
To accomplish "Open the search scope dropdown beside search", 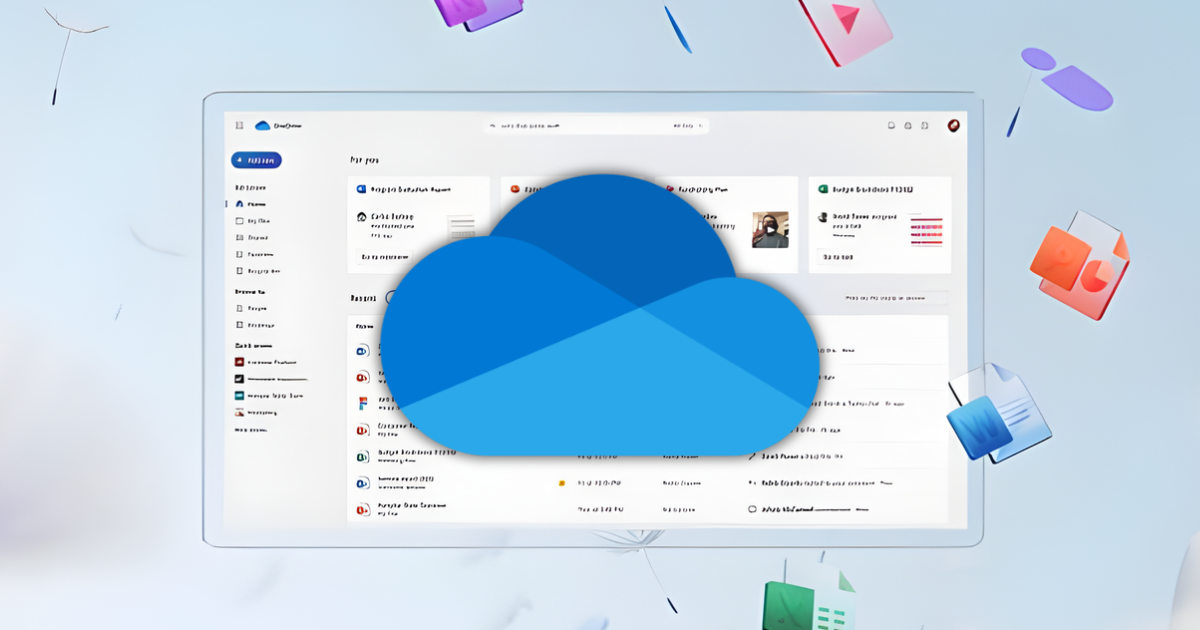I will (x=689, y=126).
